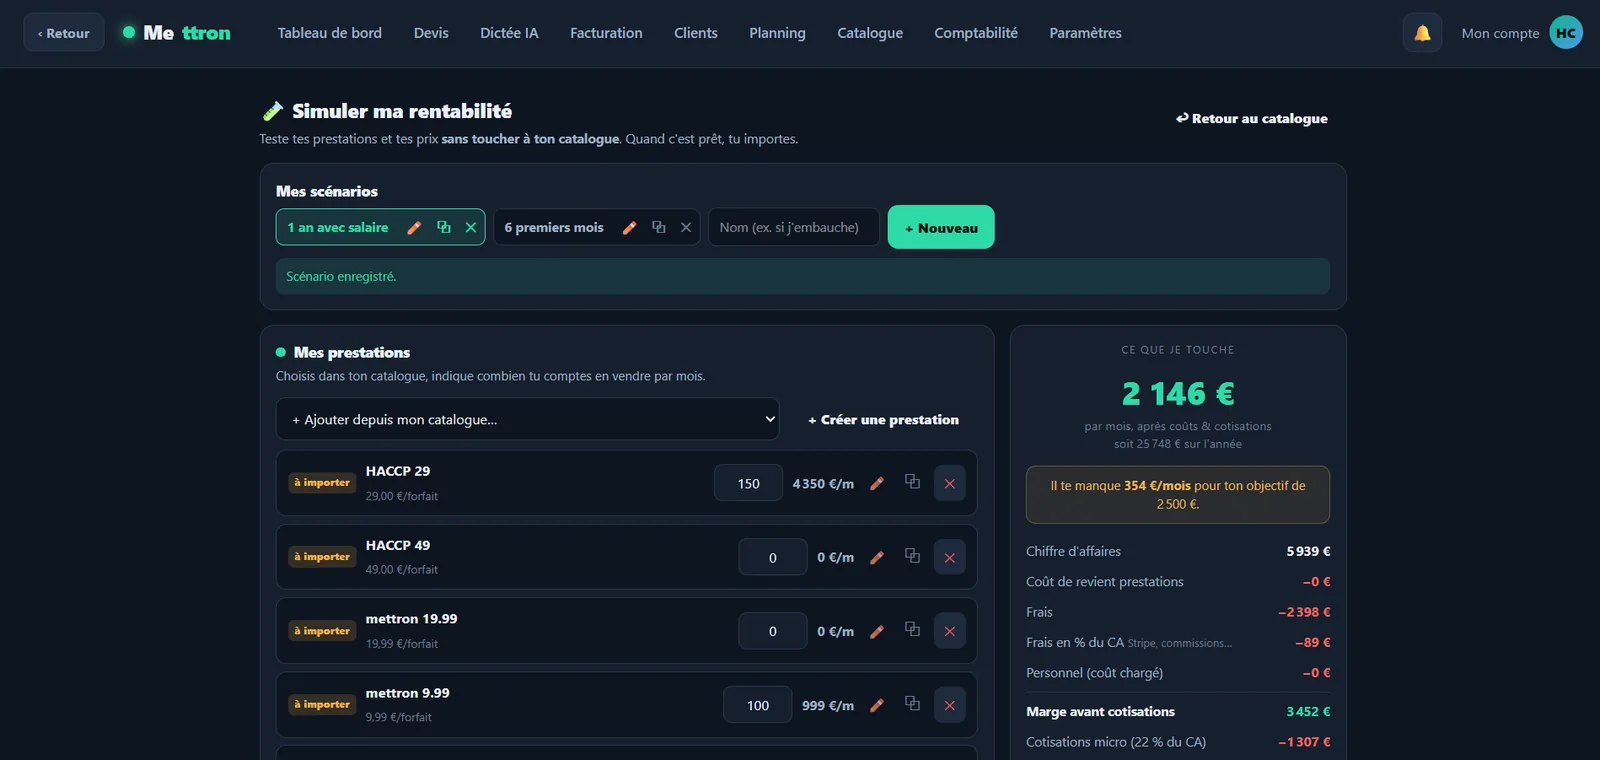Screen dimensions: 1600x760
Task: Click the HC account avatar
Action: coord(1566,33)
